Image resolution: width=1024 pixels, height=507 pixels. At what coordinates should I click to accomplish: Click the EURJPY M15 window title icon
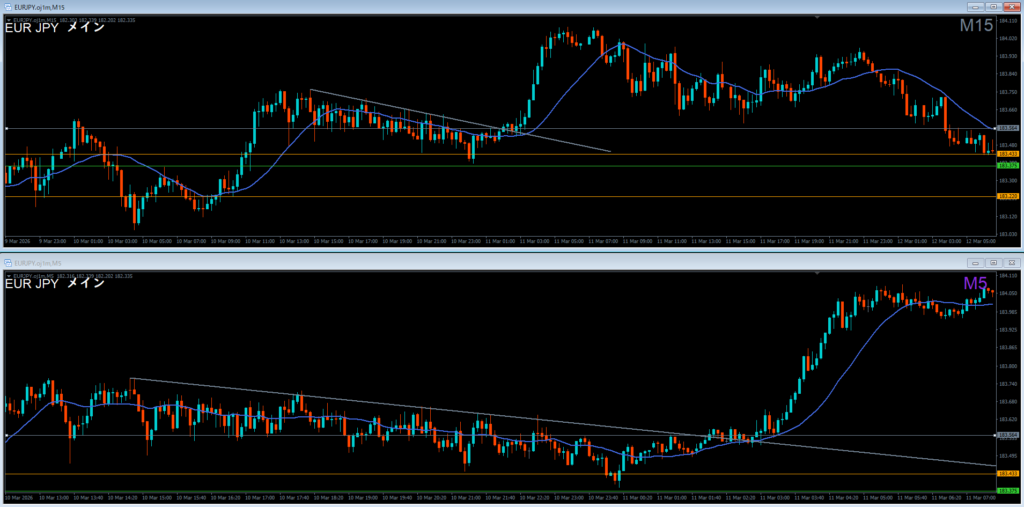click(x=7, y=7)
